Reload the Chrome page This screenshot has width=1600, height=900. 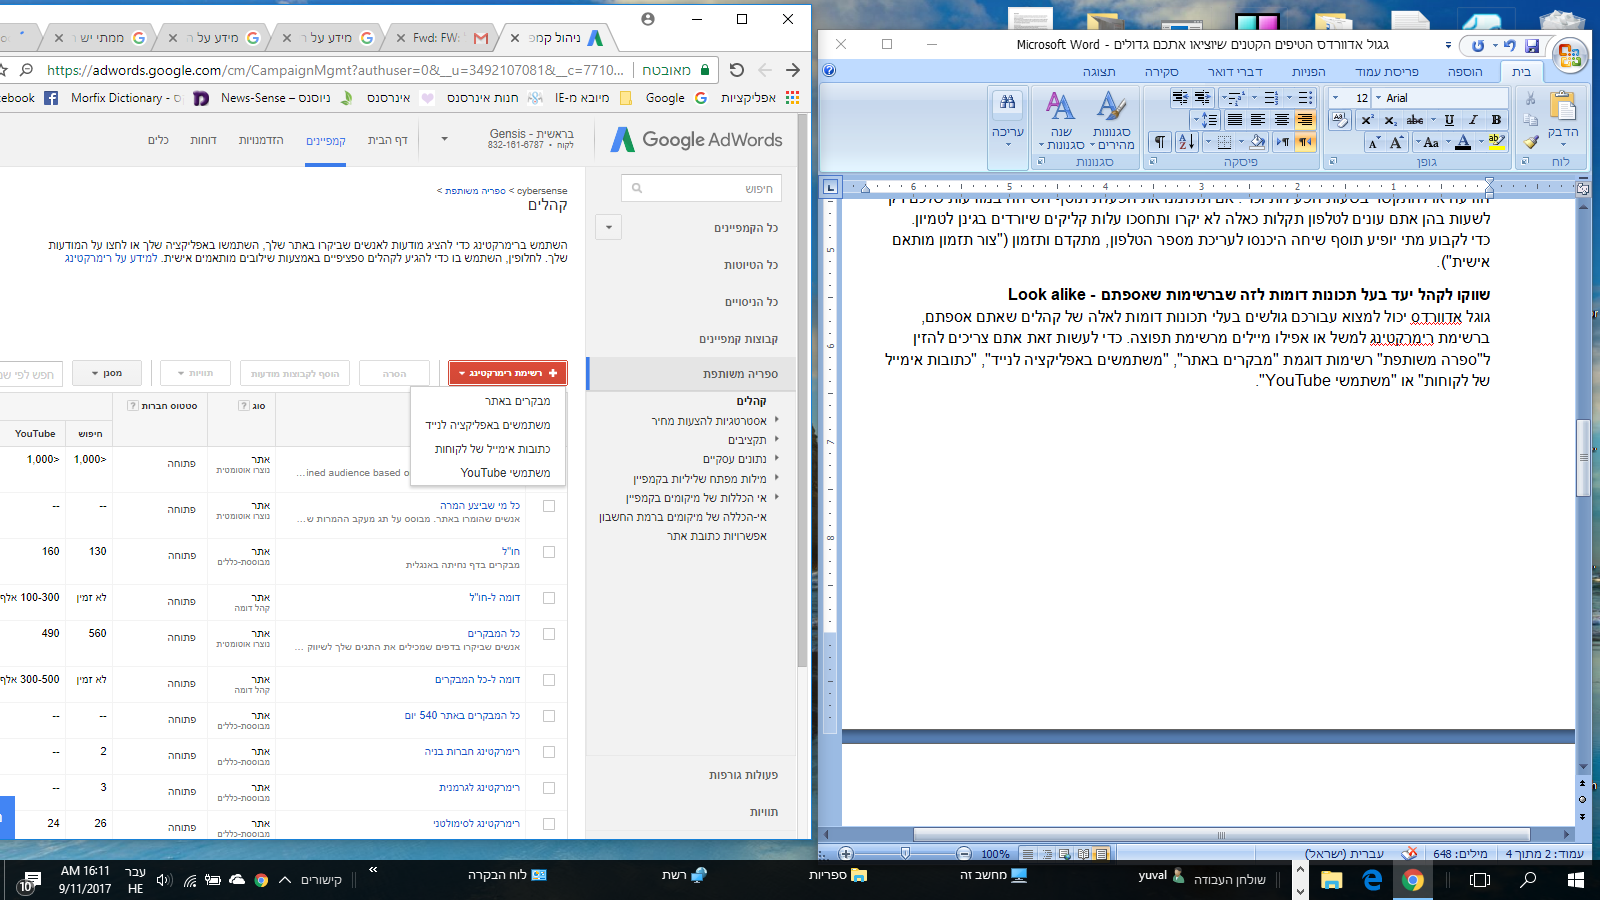[737, 70]
